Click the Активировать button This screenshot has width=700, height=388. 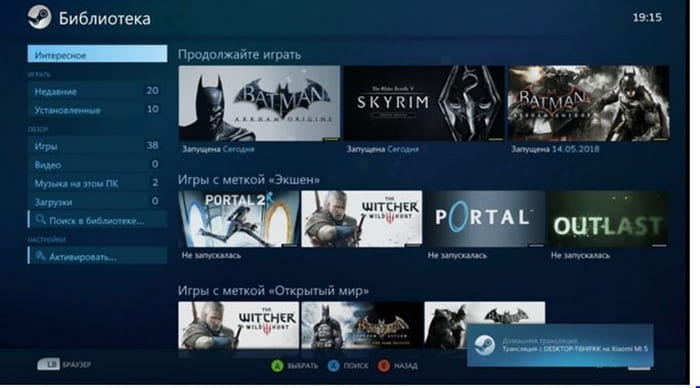pyautogui.click(x=97, y=256)
